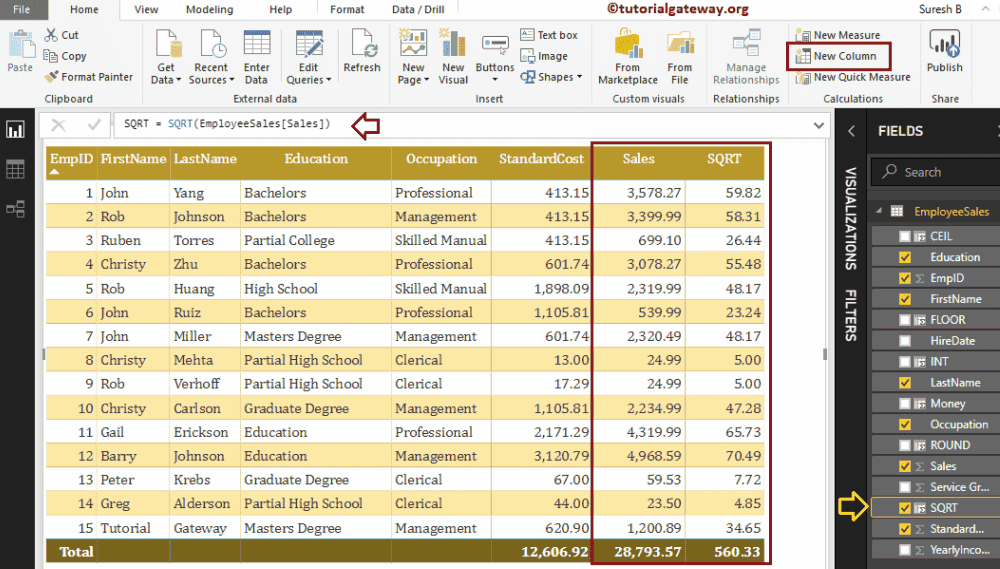Open Model relationships view icon

(16, 209)
